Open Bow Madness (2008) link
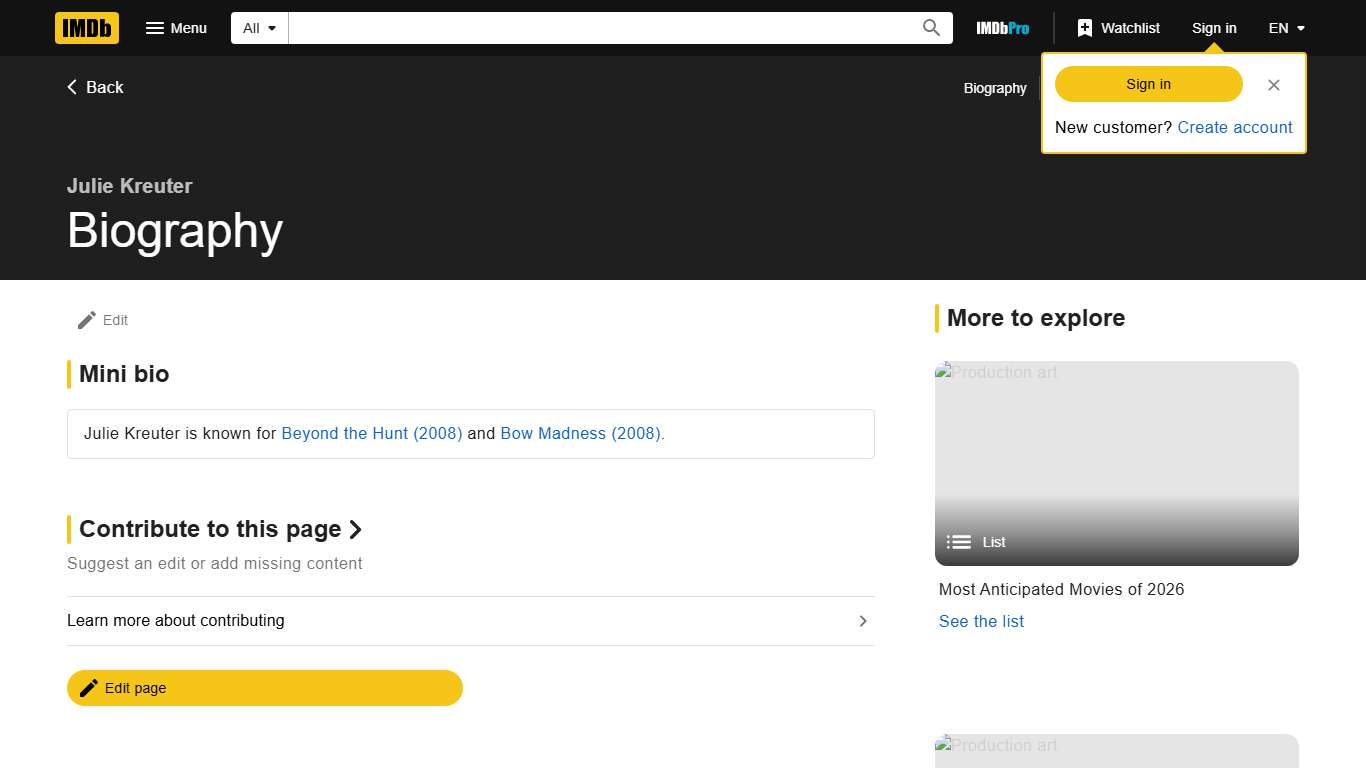 (582, 433)
